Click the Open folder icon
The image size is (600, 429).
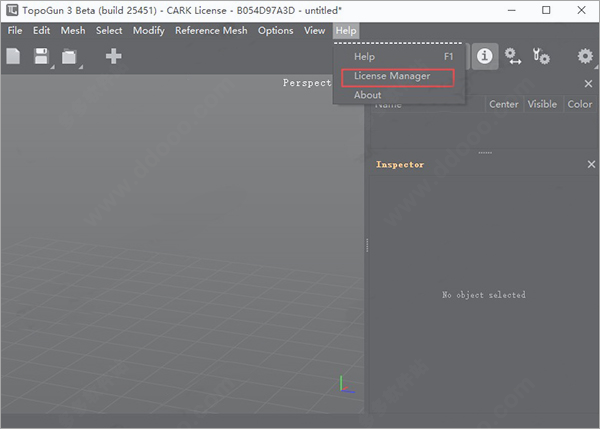click(x=69, y=57)
